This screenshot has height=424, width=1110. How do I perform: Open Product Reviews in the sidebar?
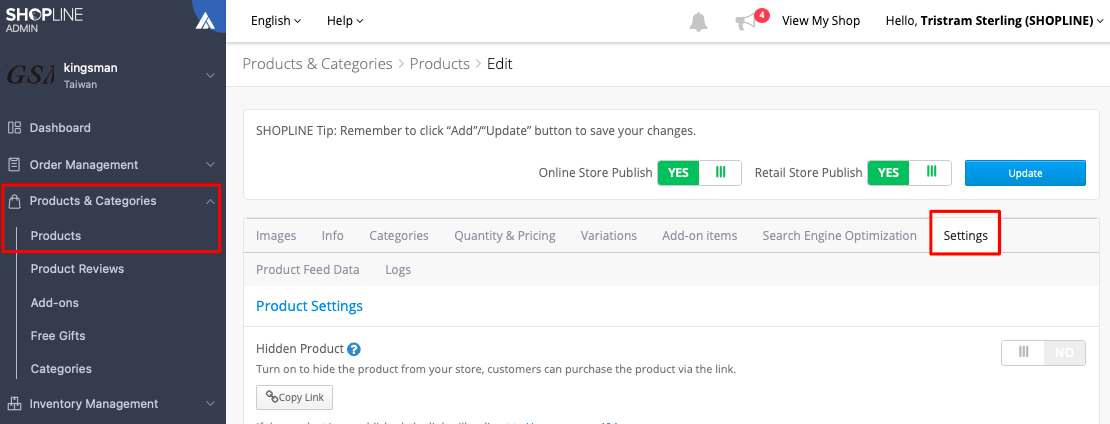77,269
